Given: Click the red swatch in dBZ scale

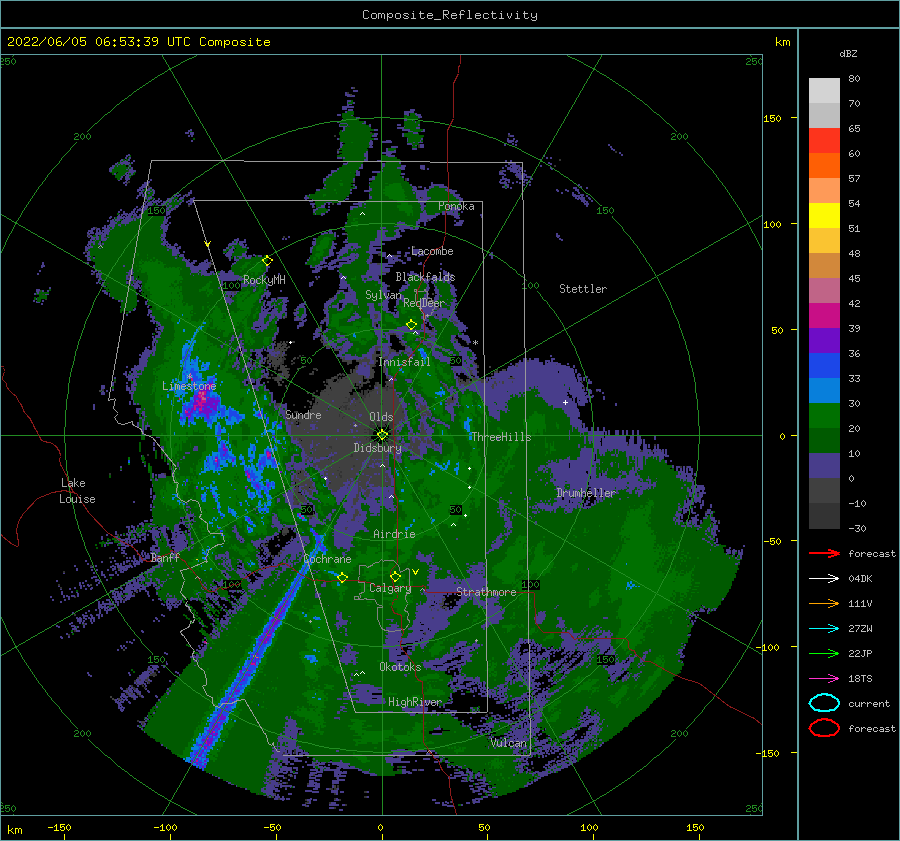Looking at the screenshot, I should 824,141.
